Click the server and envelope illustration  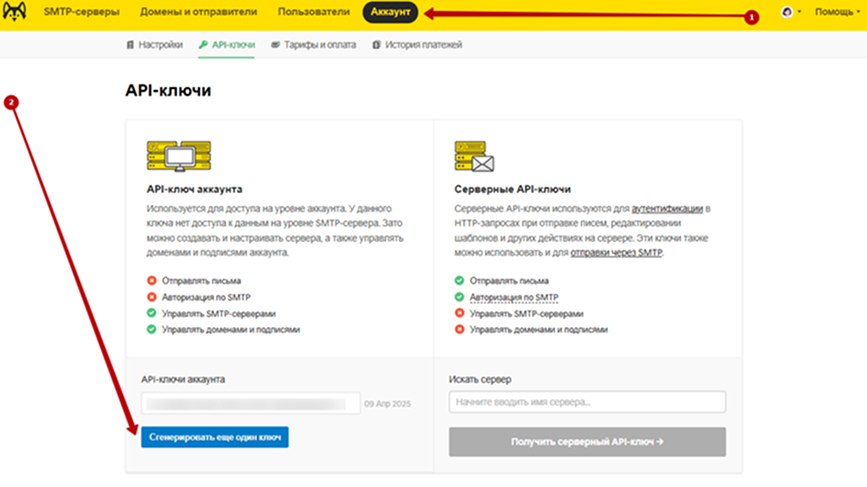(475, 157)
